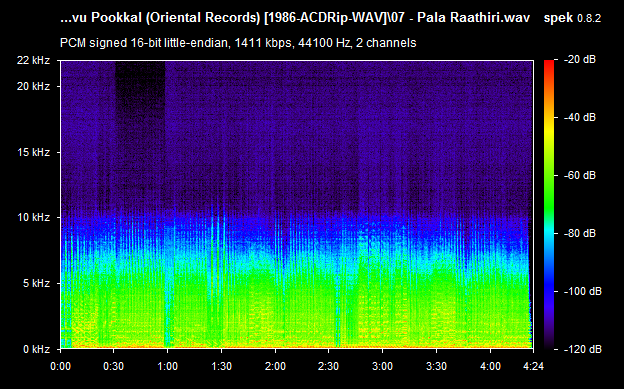Click the -60 dB legend label
This screenshot has height=389, width=624.
(580, 175)
